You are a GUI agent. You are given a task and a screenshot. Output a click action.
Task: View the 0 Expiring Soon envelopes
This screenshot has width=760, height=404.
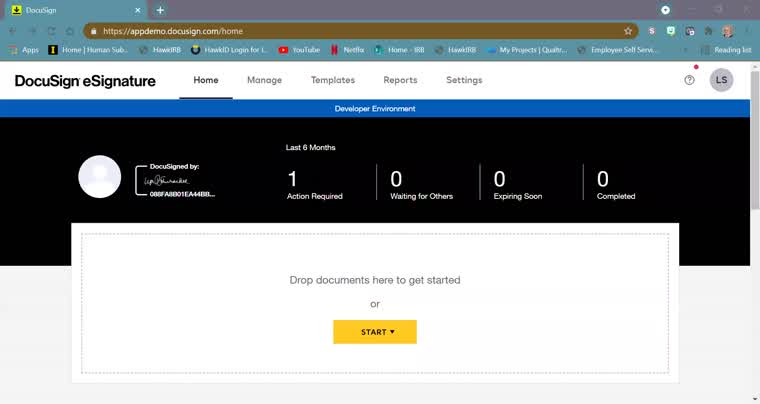(518, 185)
